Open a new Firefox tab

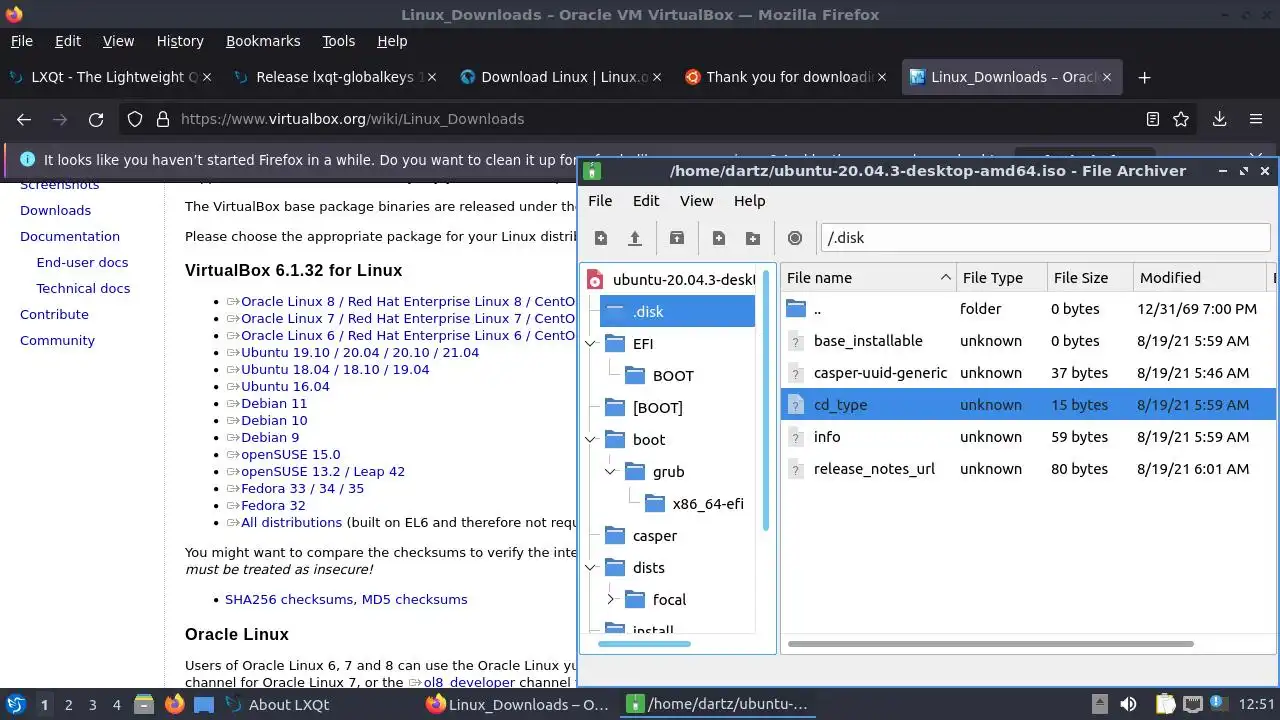click(x=1145, y=77)
